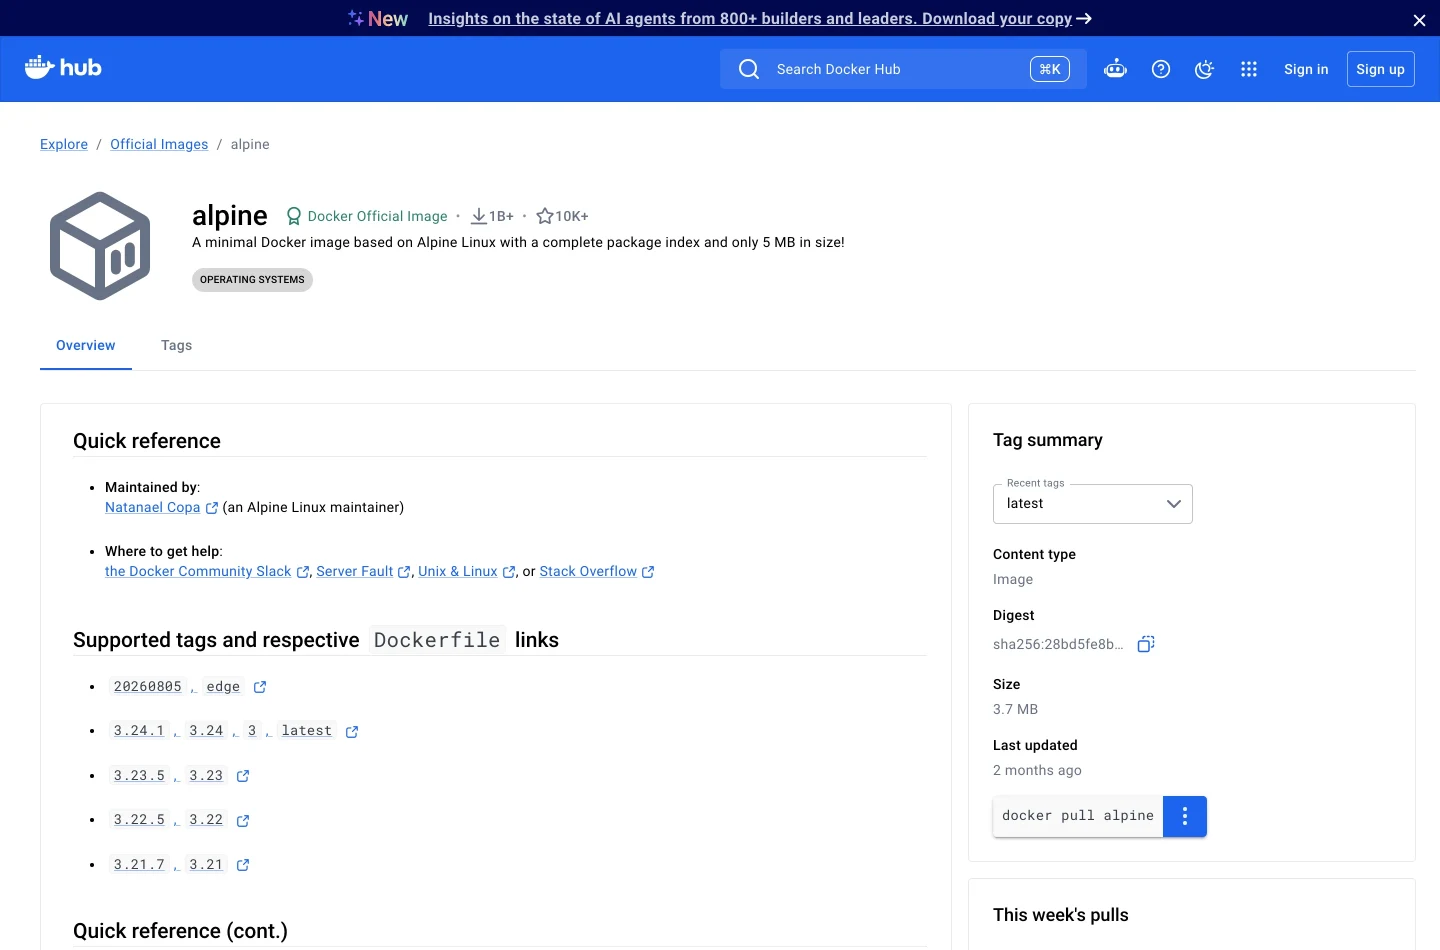
Task: Go to Explore breadcrumb
Action: (x=64, y=144)
